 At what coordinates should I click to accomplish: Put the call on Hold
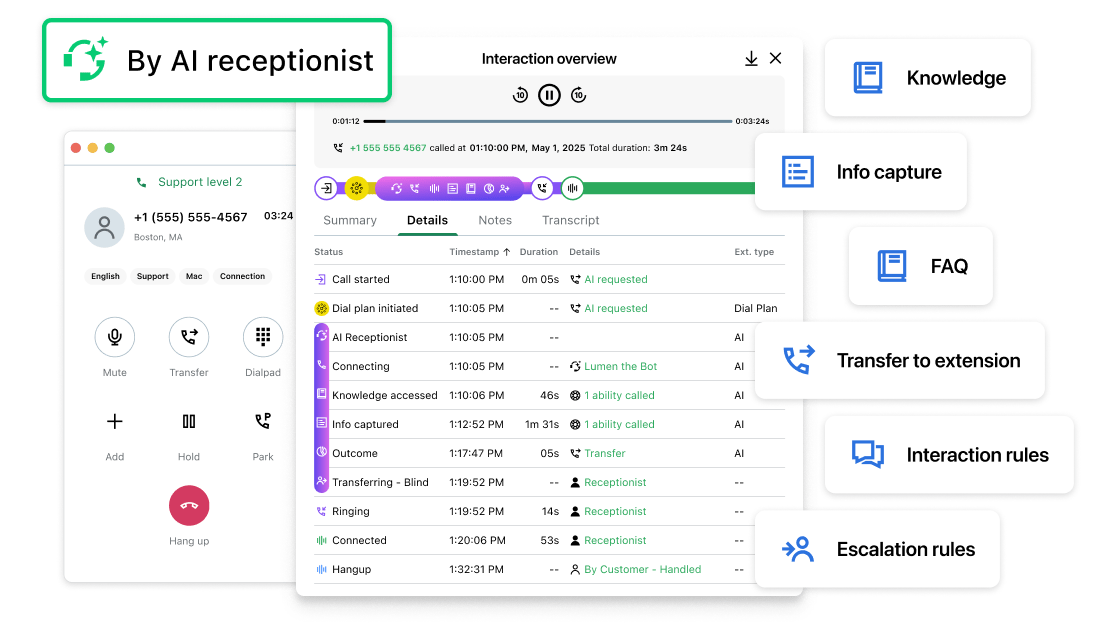(189, 421)
